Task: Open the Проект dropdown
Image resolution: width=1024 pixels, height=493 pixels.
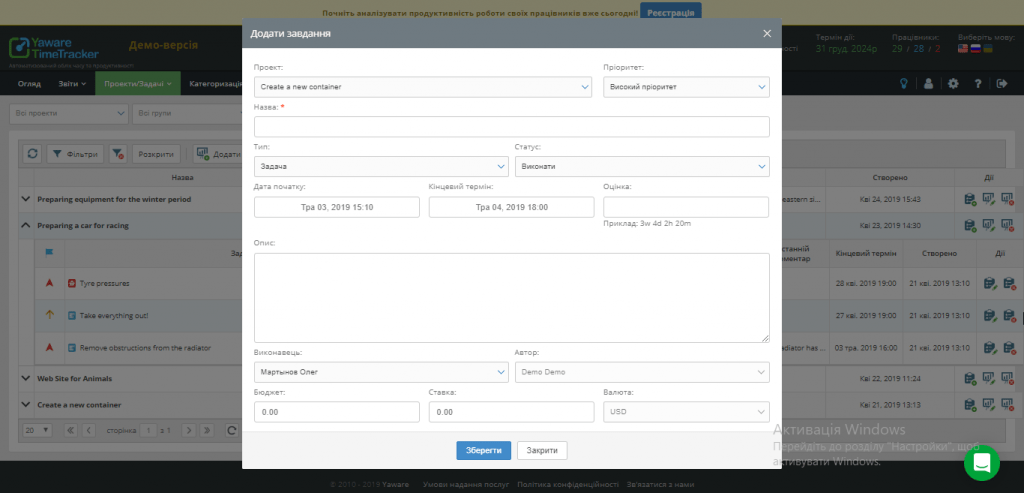Action: (422, 87)
